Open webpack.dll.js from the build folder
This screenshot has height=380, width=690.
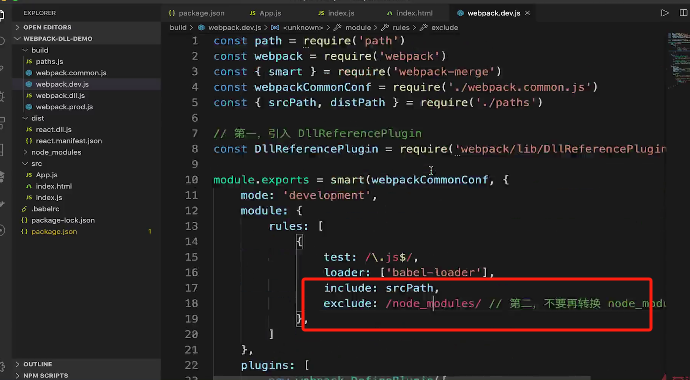(60, 95)
